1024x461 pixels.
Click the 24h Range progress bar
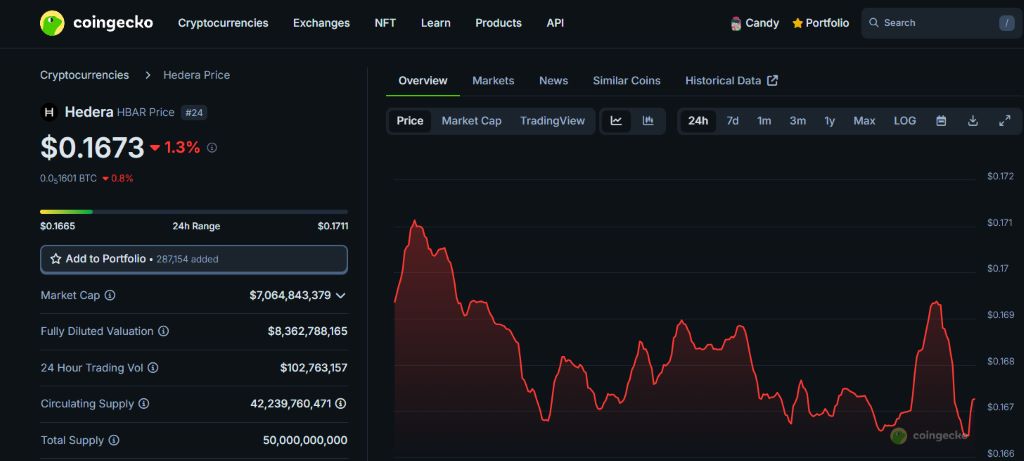click(194, 212)
